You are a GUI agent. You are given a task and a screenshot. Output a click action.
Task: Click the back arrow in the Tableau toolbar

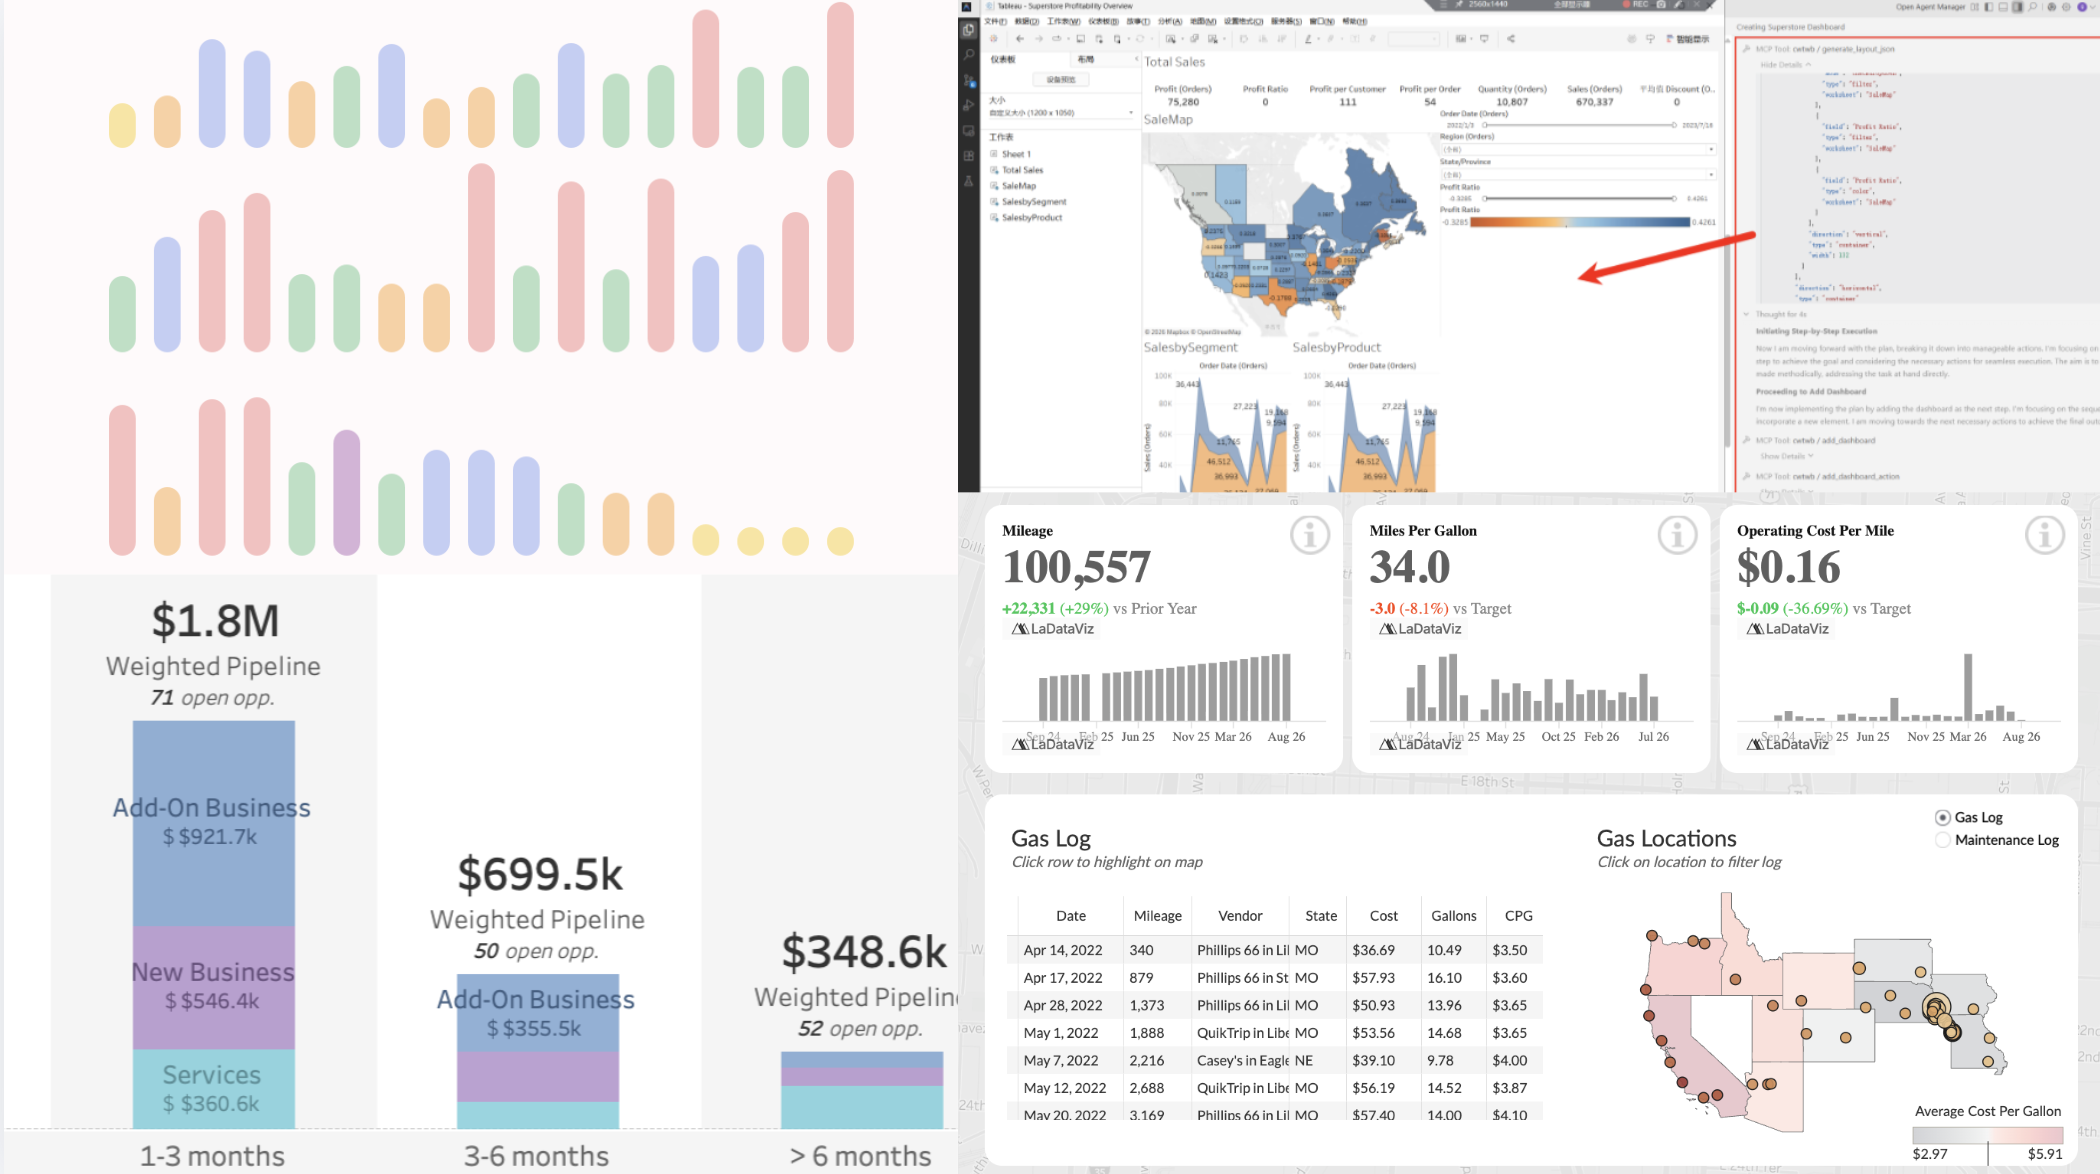click(1019, 39)
